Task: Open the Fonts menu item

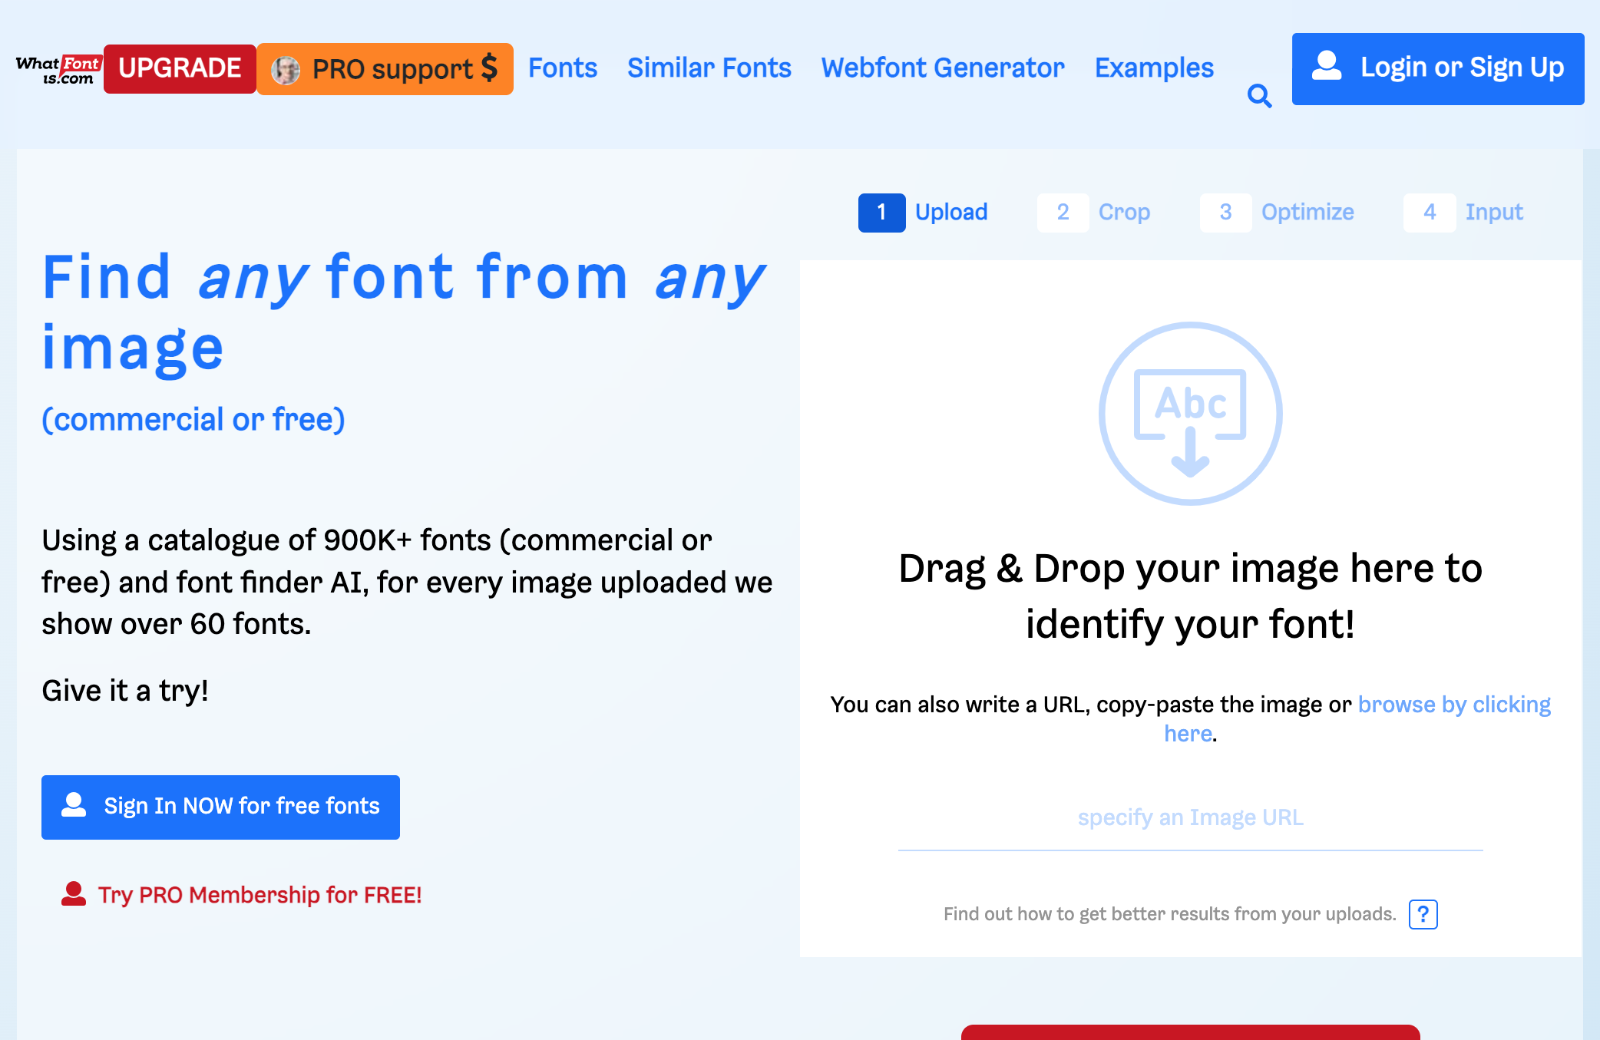Action: (x=562, y=68)
